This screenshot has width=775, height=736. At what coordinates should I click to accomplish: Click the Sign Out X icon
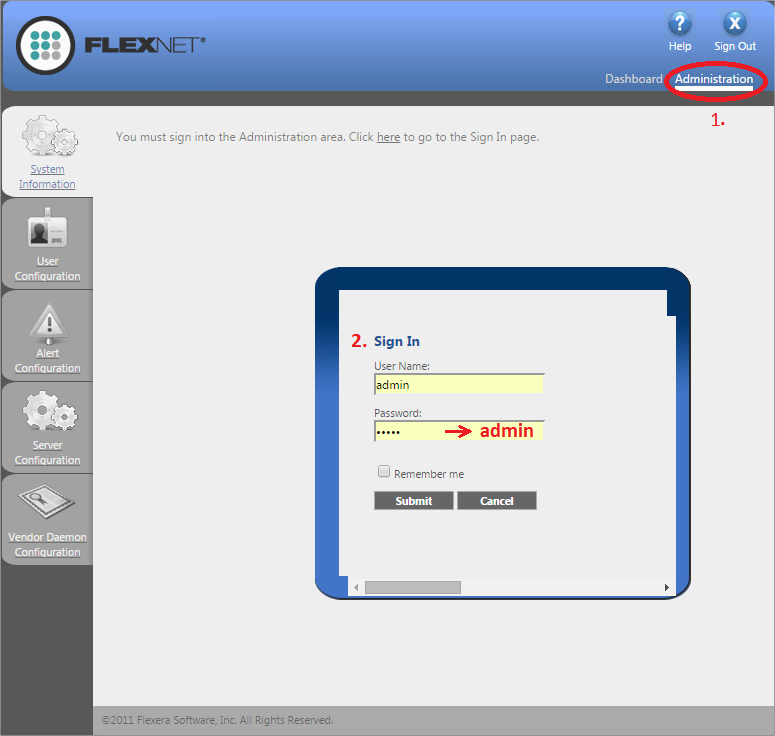[735, 24]
